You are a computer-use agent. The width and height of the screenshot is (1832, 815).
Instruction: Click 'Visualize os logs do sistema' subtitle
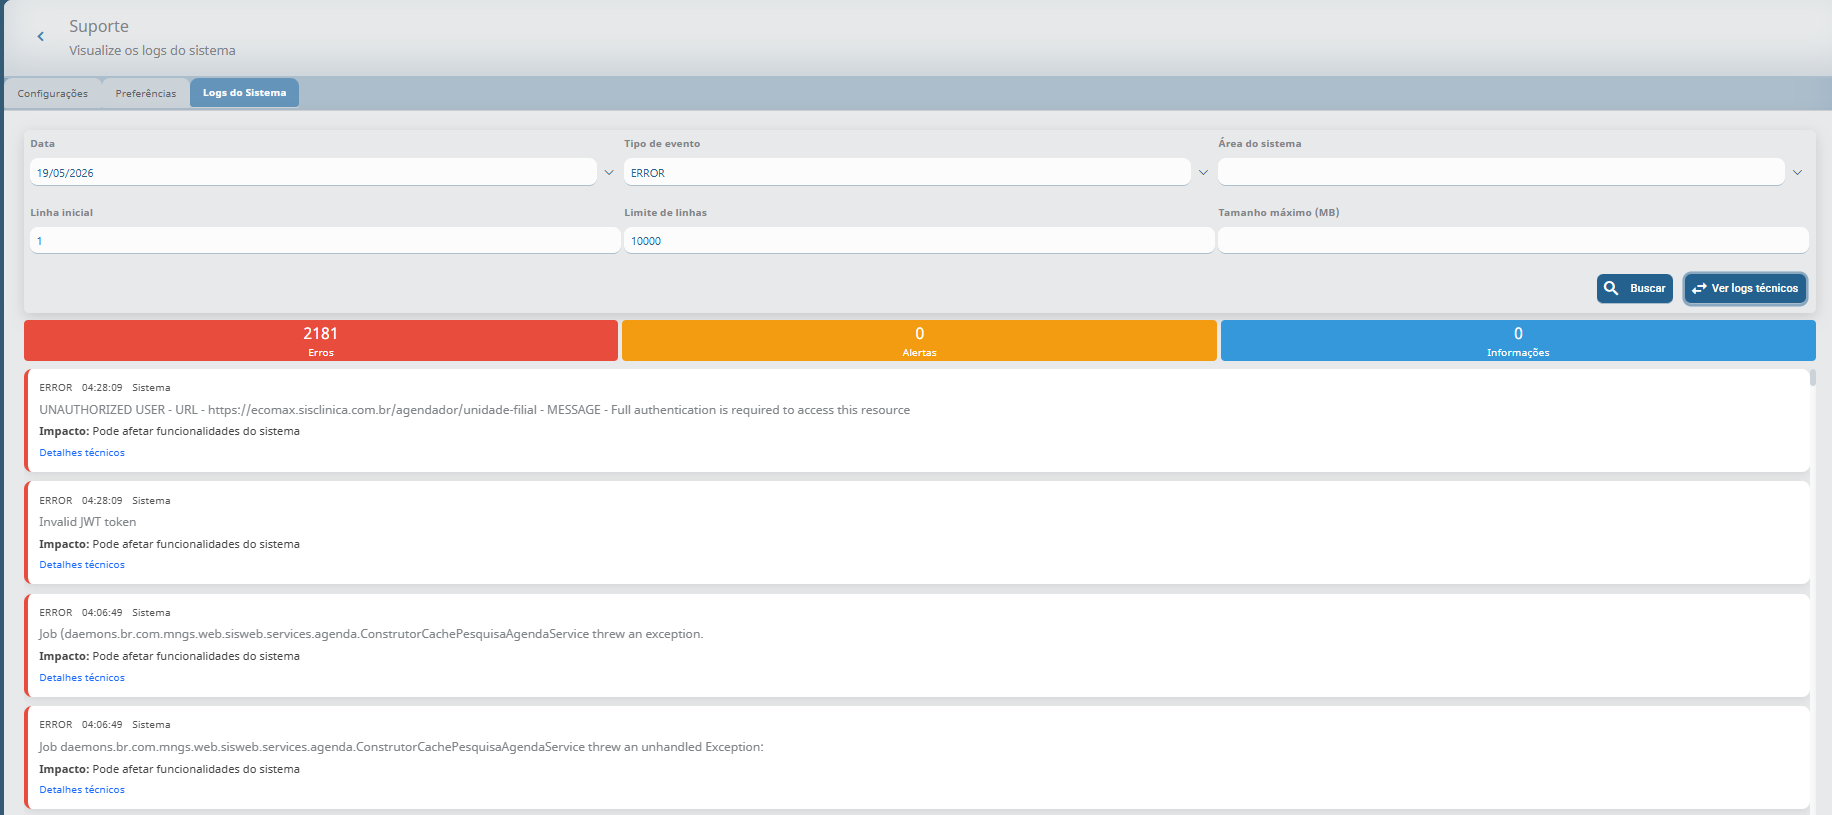pos(152,50)
